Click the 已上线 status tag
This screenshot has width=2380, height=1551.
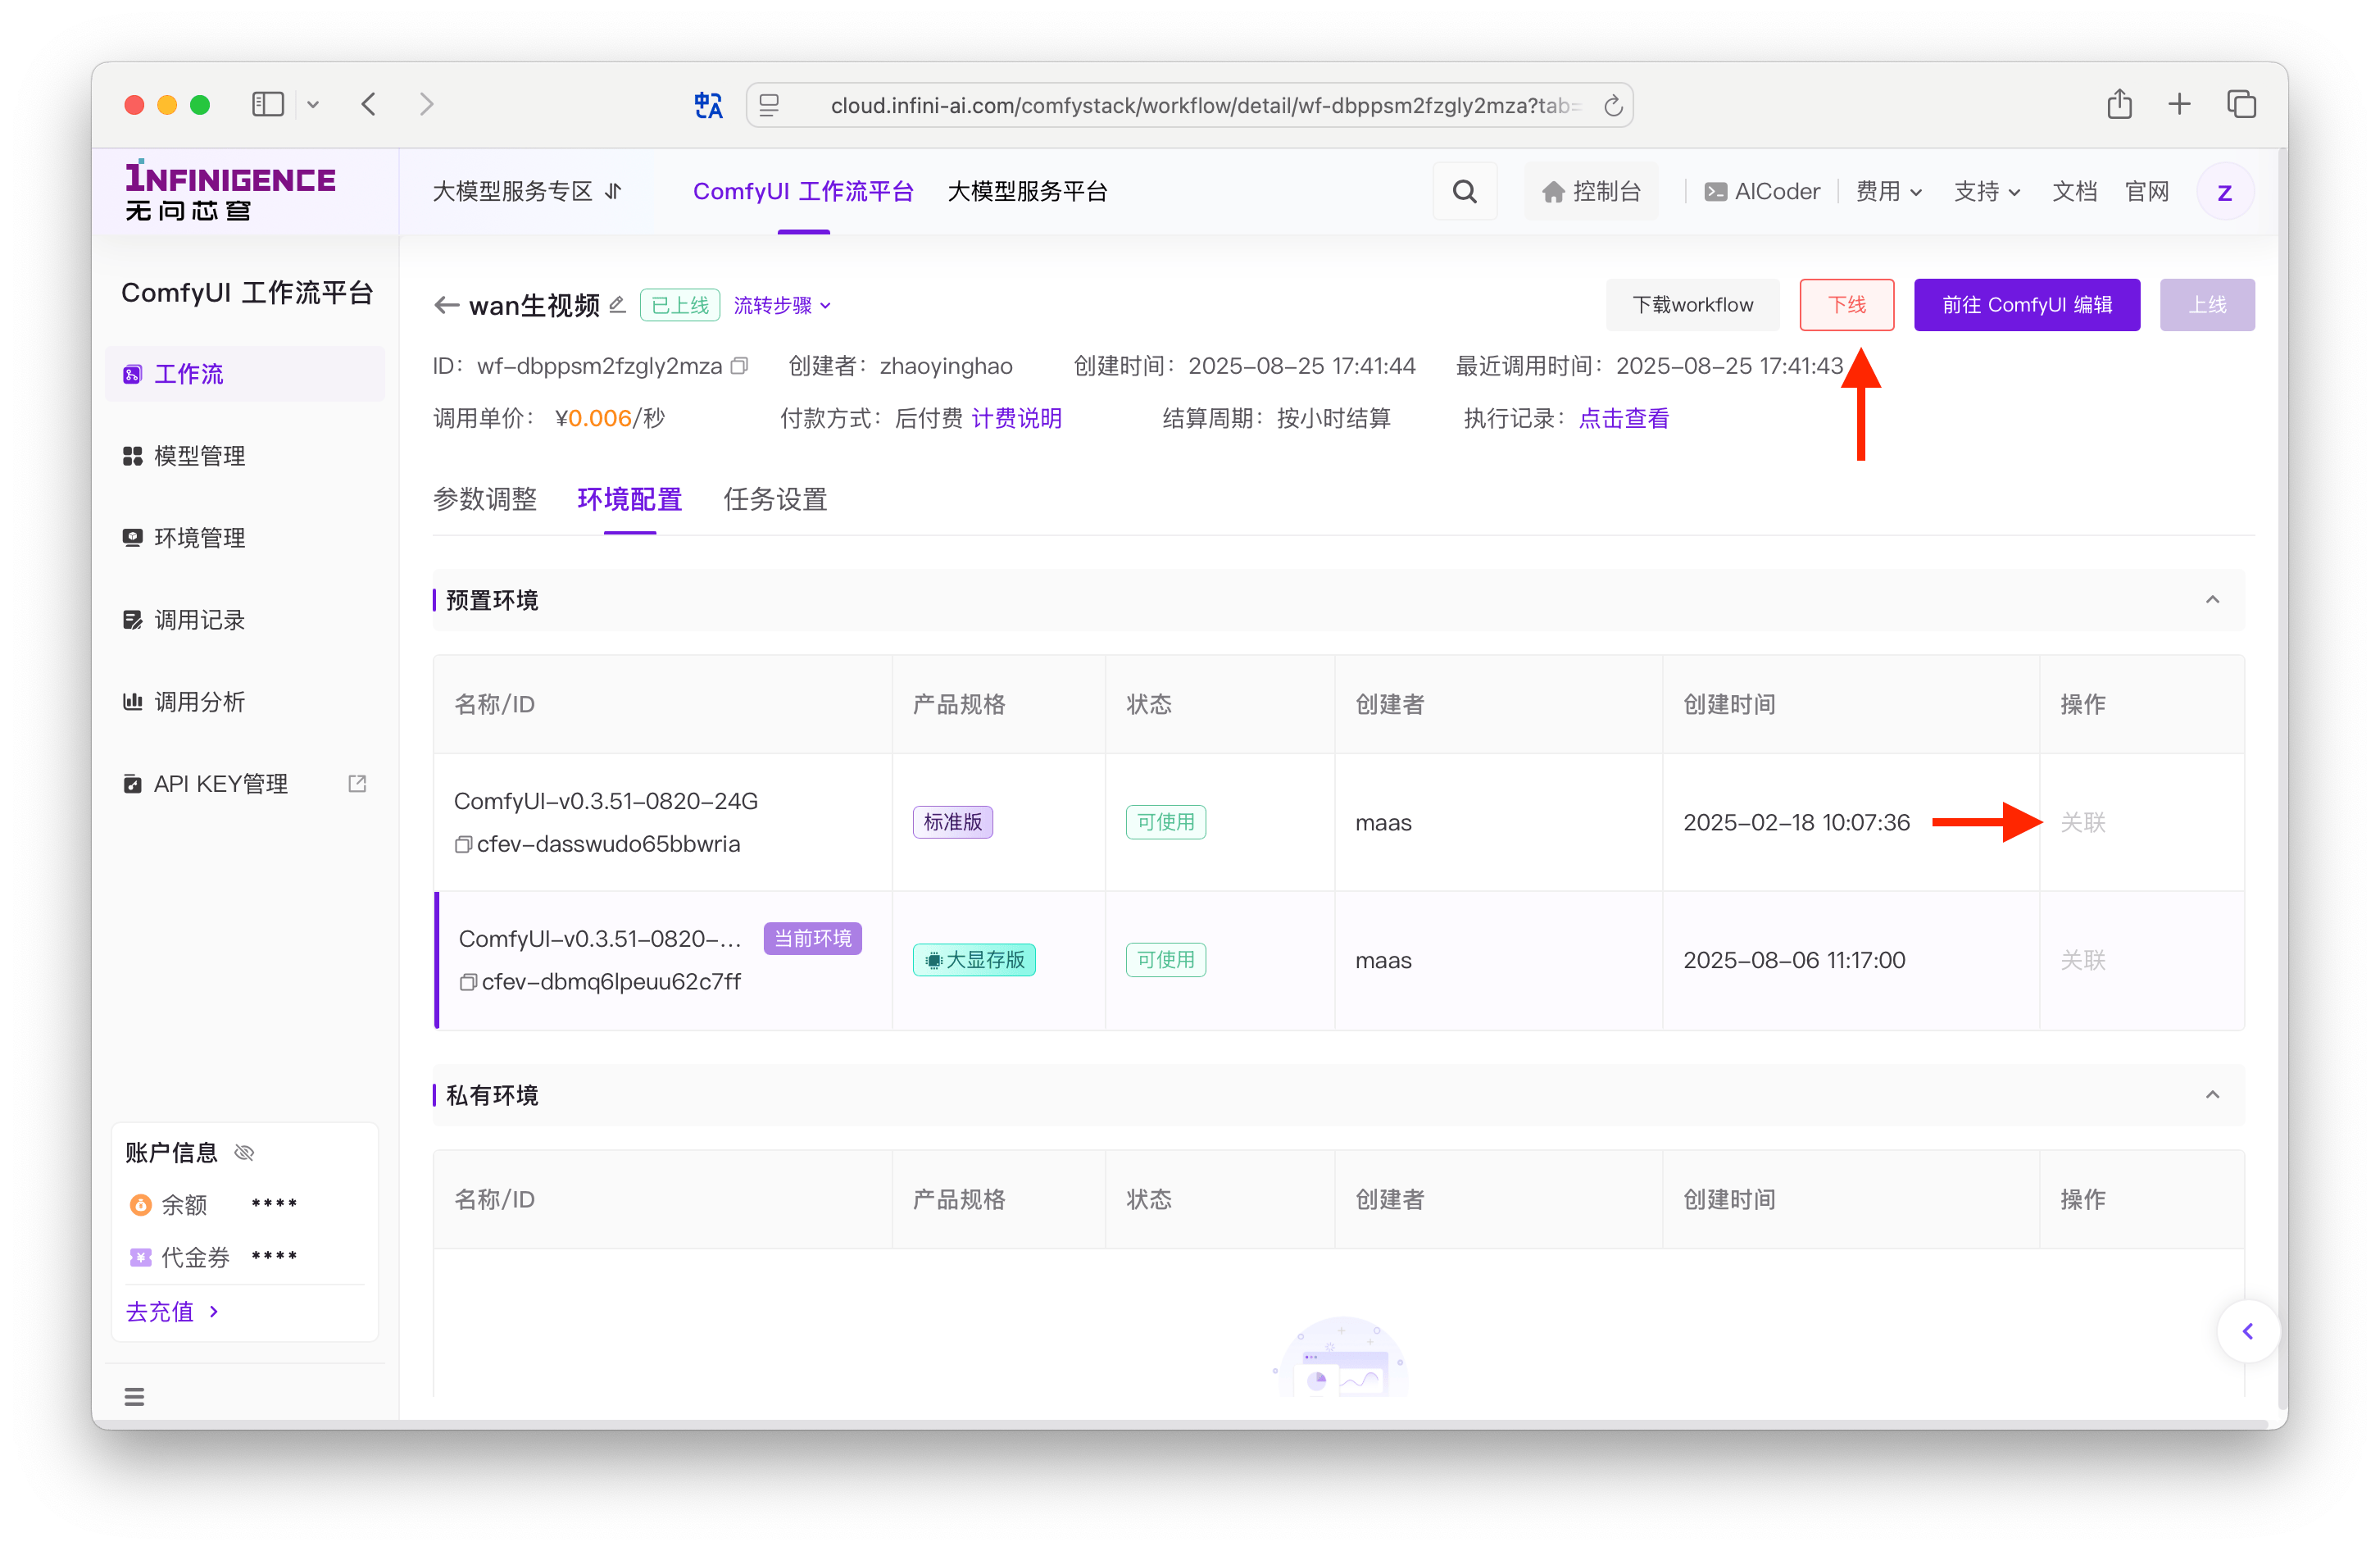(680, 305)
